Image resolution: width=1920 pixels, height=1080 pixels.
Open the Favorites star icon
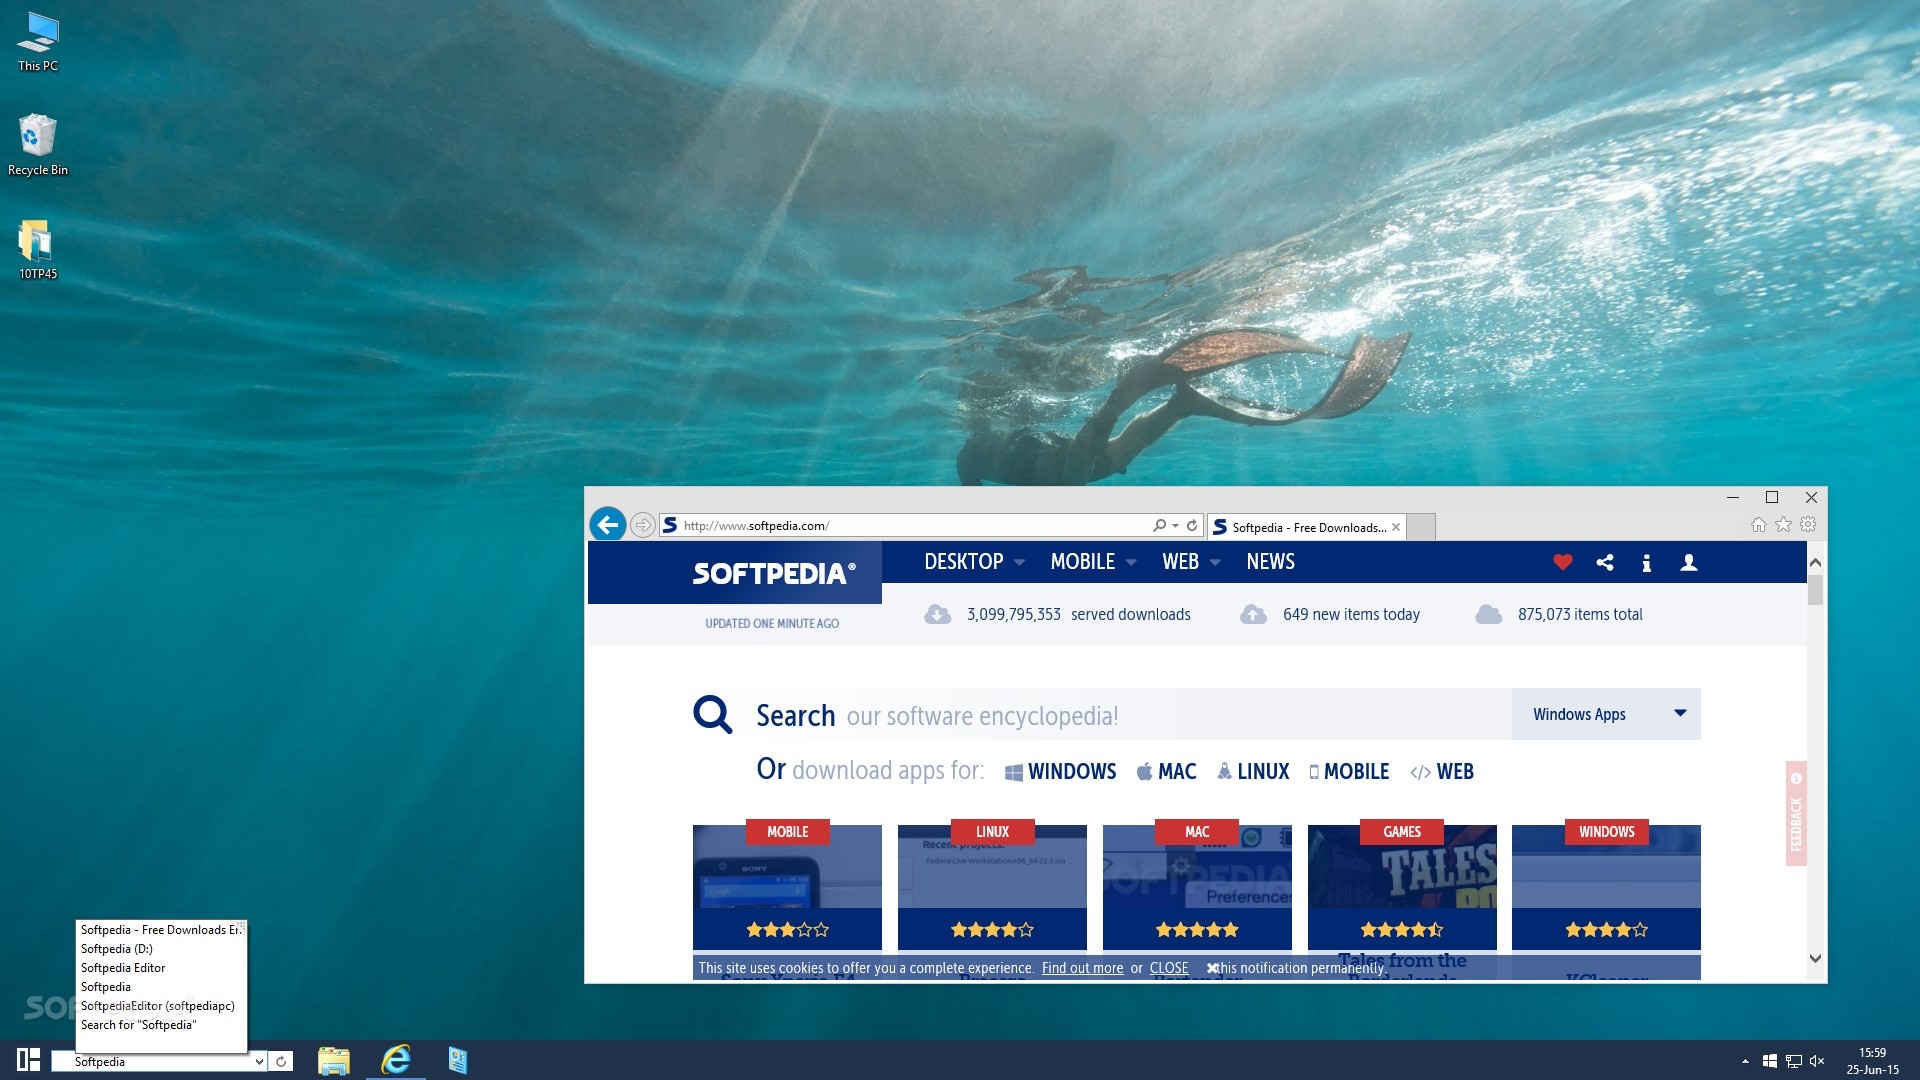point(1783,525)
